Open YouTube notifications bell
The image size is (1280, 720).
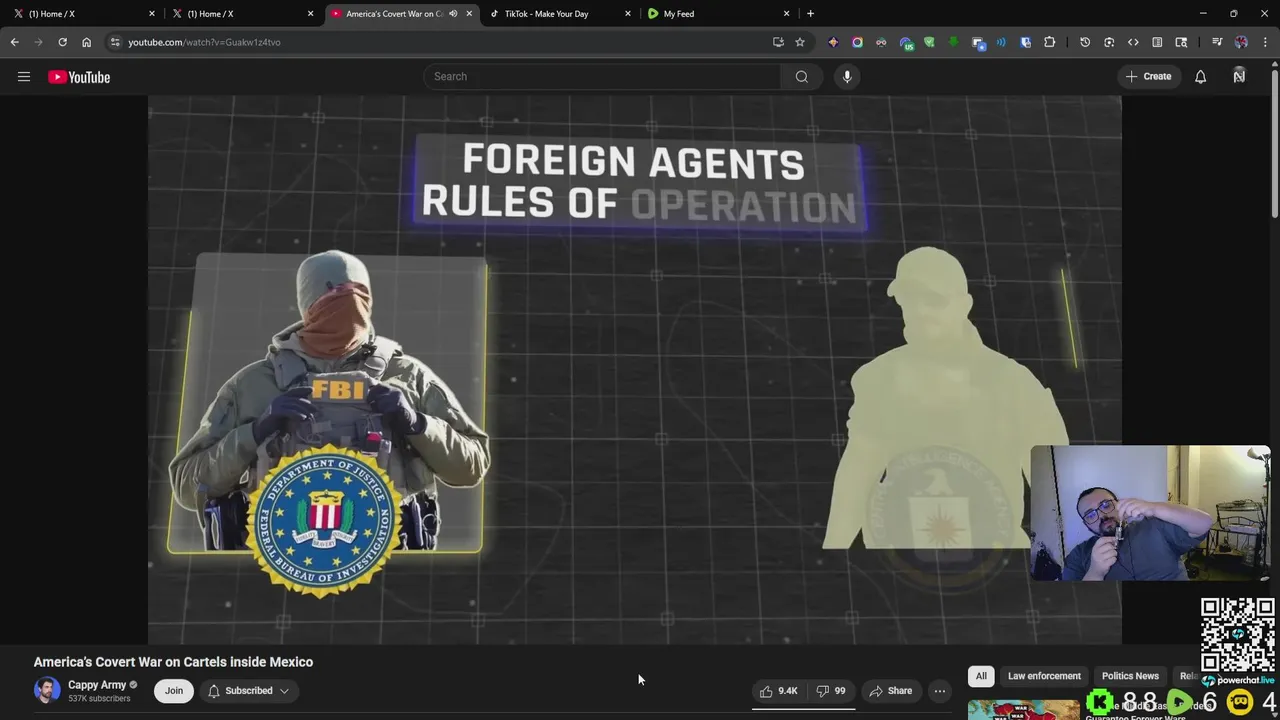point(1201,77)
